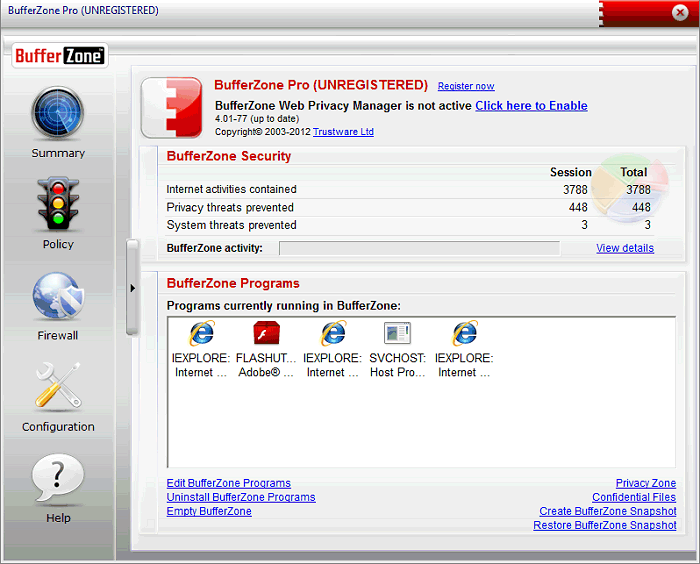700x564 pixels.
Task: Click Restore BufferZone Snapshot
Action: coord(605,525)
